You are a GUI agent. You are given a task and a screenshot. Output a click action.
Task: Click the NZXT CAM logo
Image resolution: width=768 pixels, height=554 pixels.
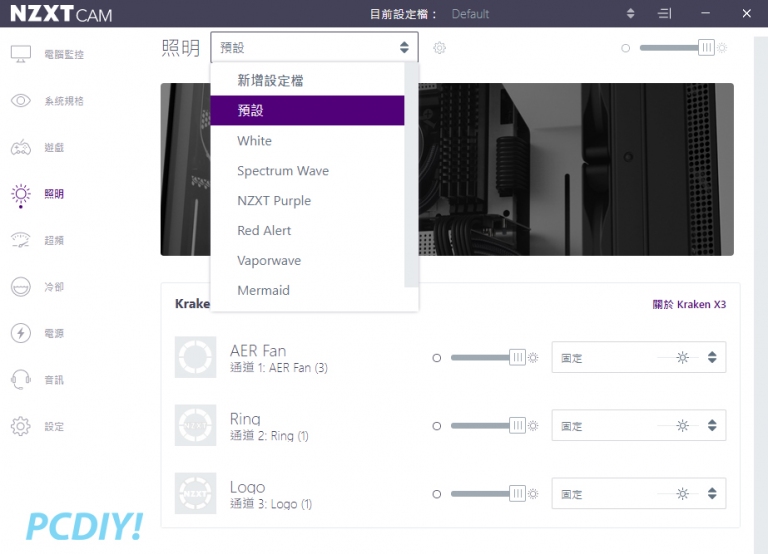(61, 14)
